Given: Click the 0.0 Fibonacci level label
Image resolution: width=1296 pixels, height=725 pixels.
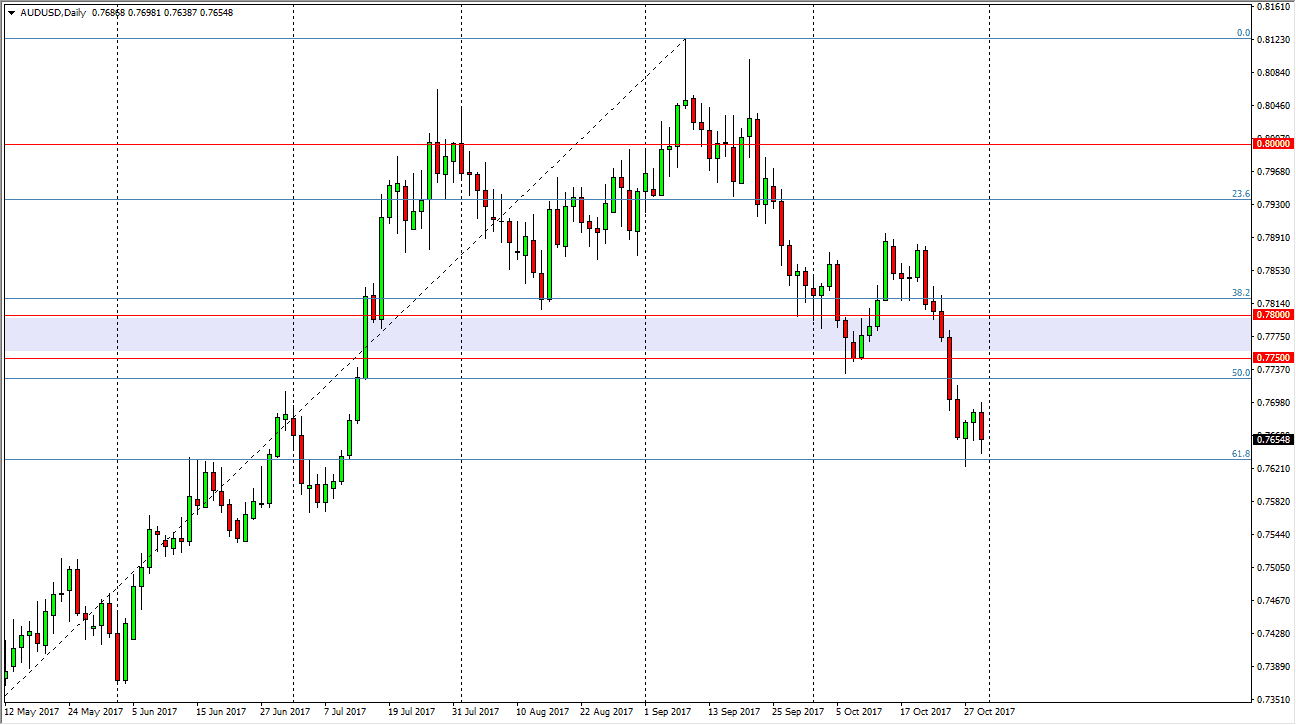Looking at the screenshot, I should [x=1241, y=34].
